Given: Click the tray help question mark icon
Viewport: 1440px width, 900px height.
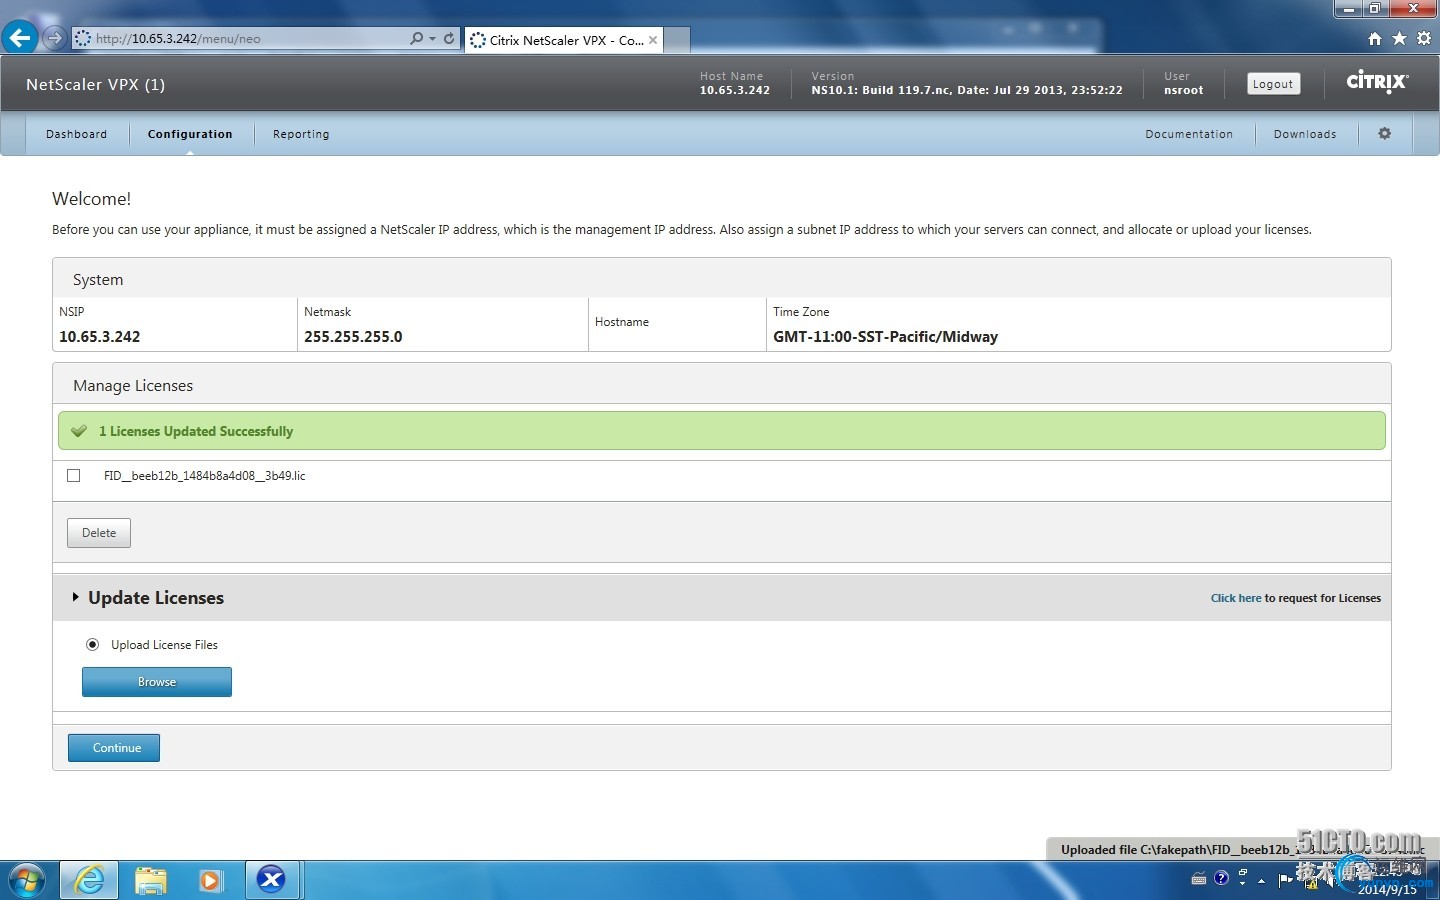Looking at the screenshot, I should coord(1221,878).
